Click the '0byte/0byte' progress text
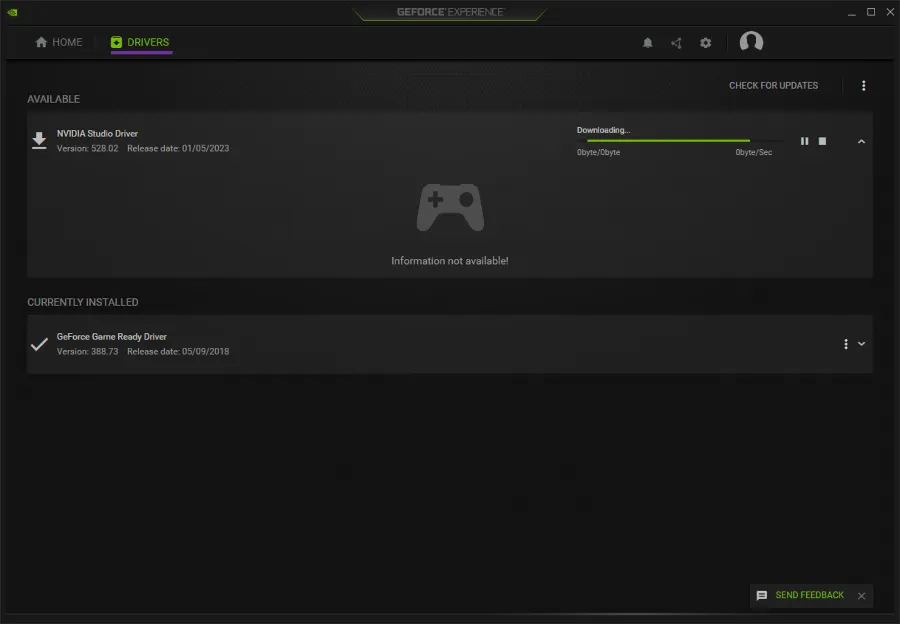The image size is (900, 624). [x=598, y=152]
